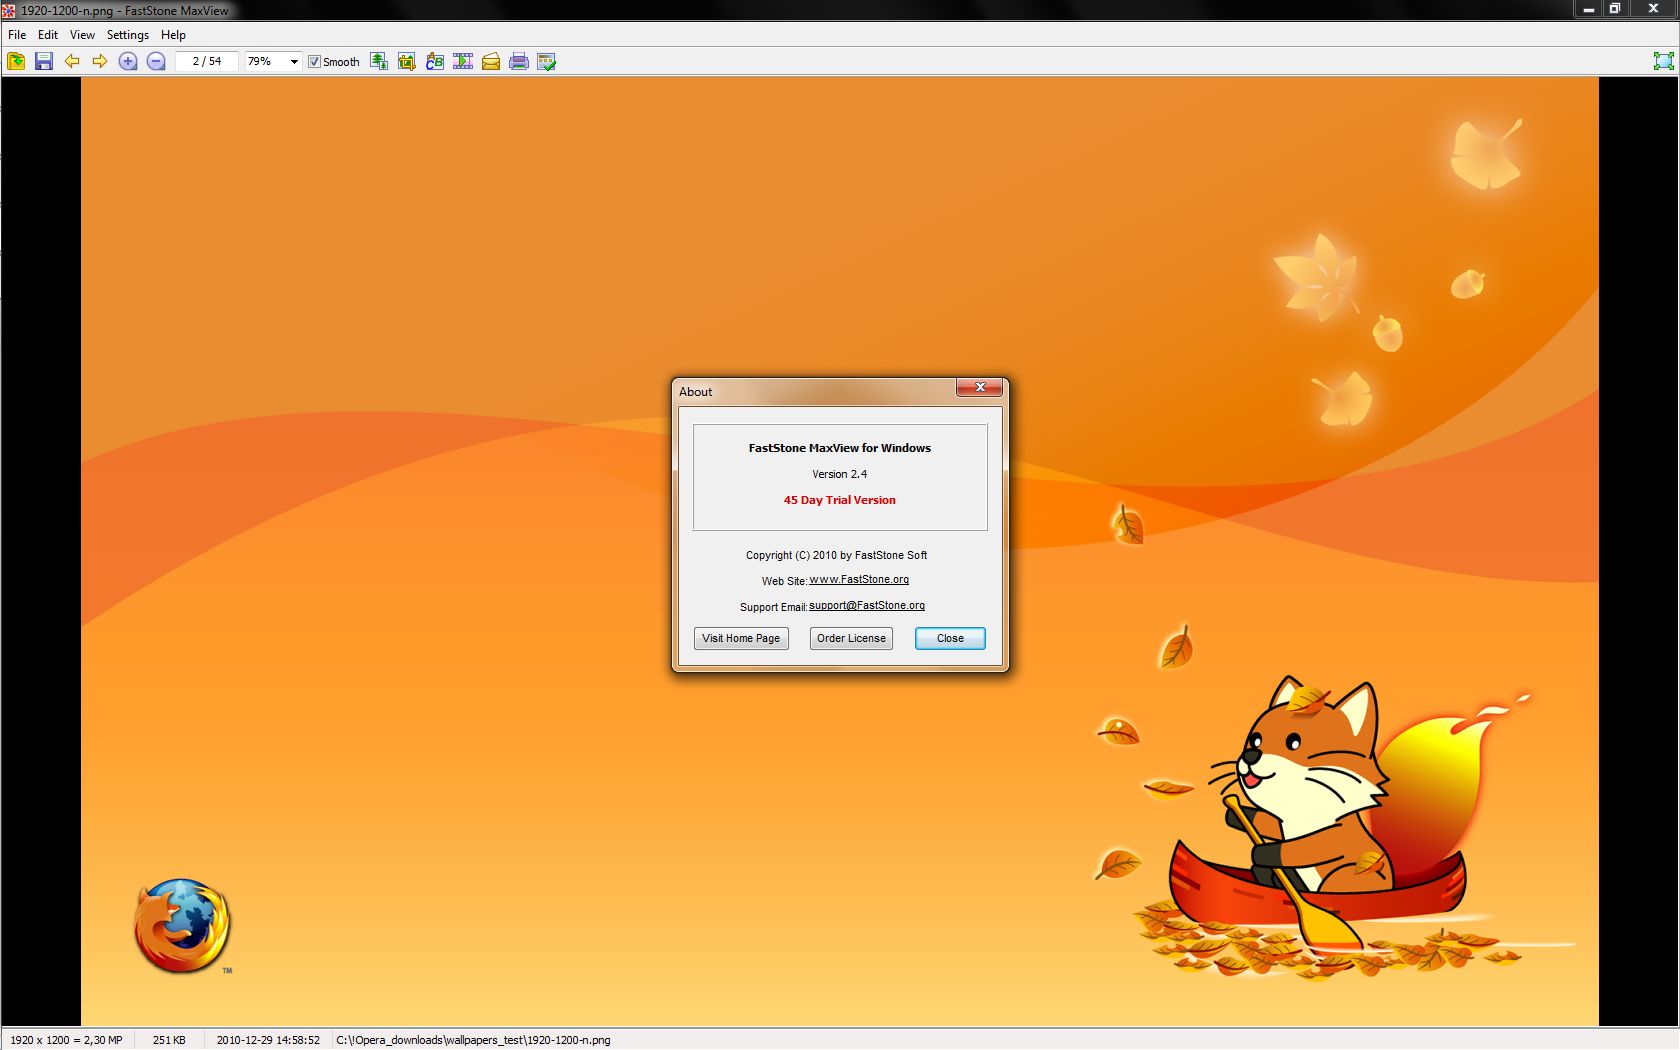Click the Order License button
The image size is (1680, 1050).
851,638
